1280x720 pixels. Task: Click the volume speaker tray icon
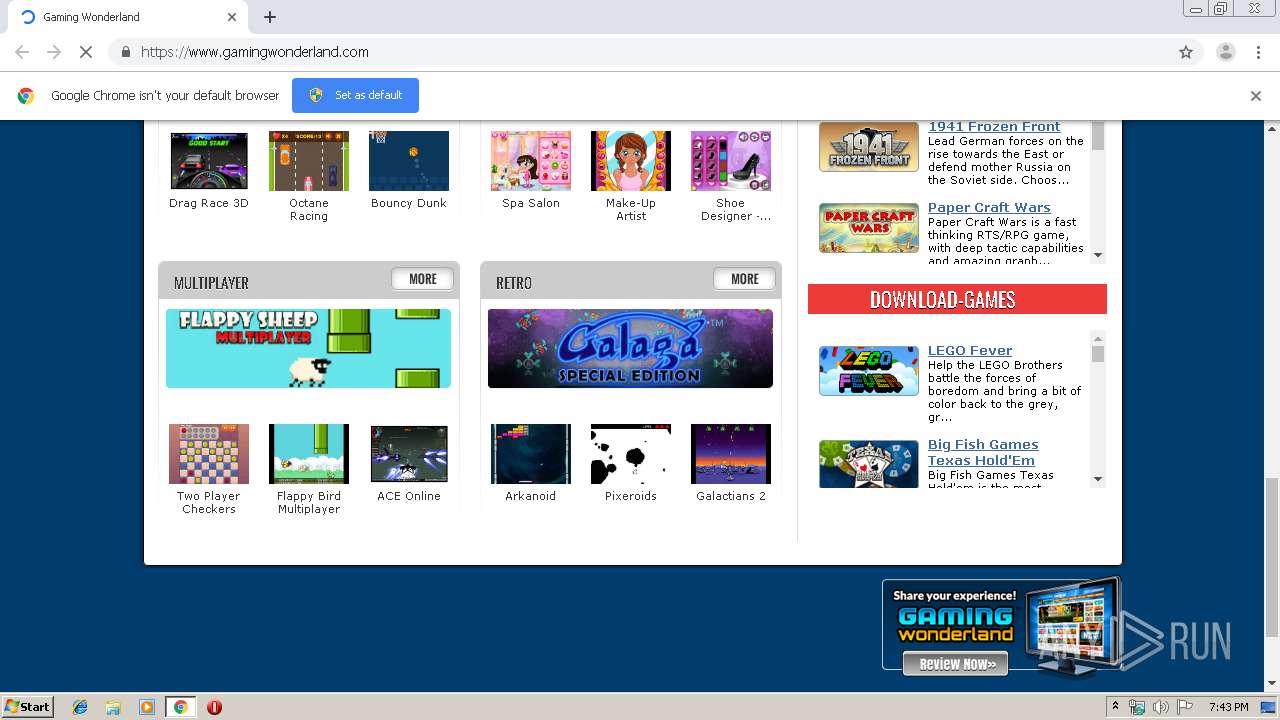coord(1160,707)
